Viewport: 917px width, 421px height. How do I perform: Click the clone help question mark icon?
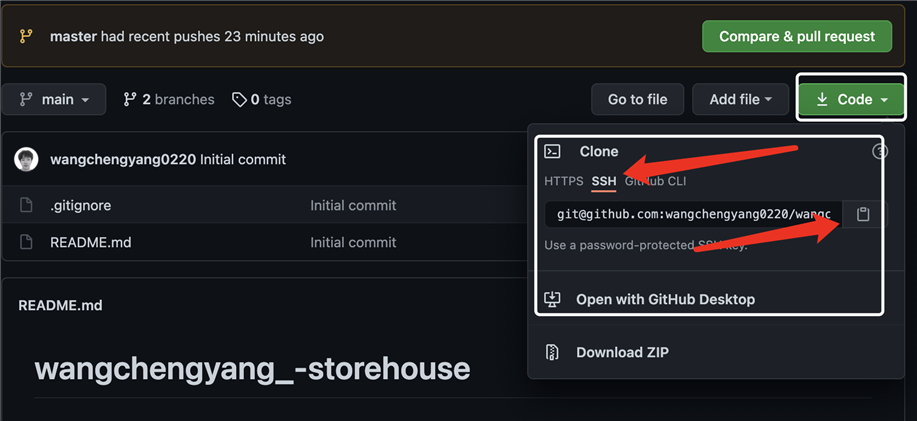880,152
